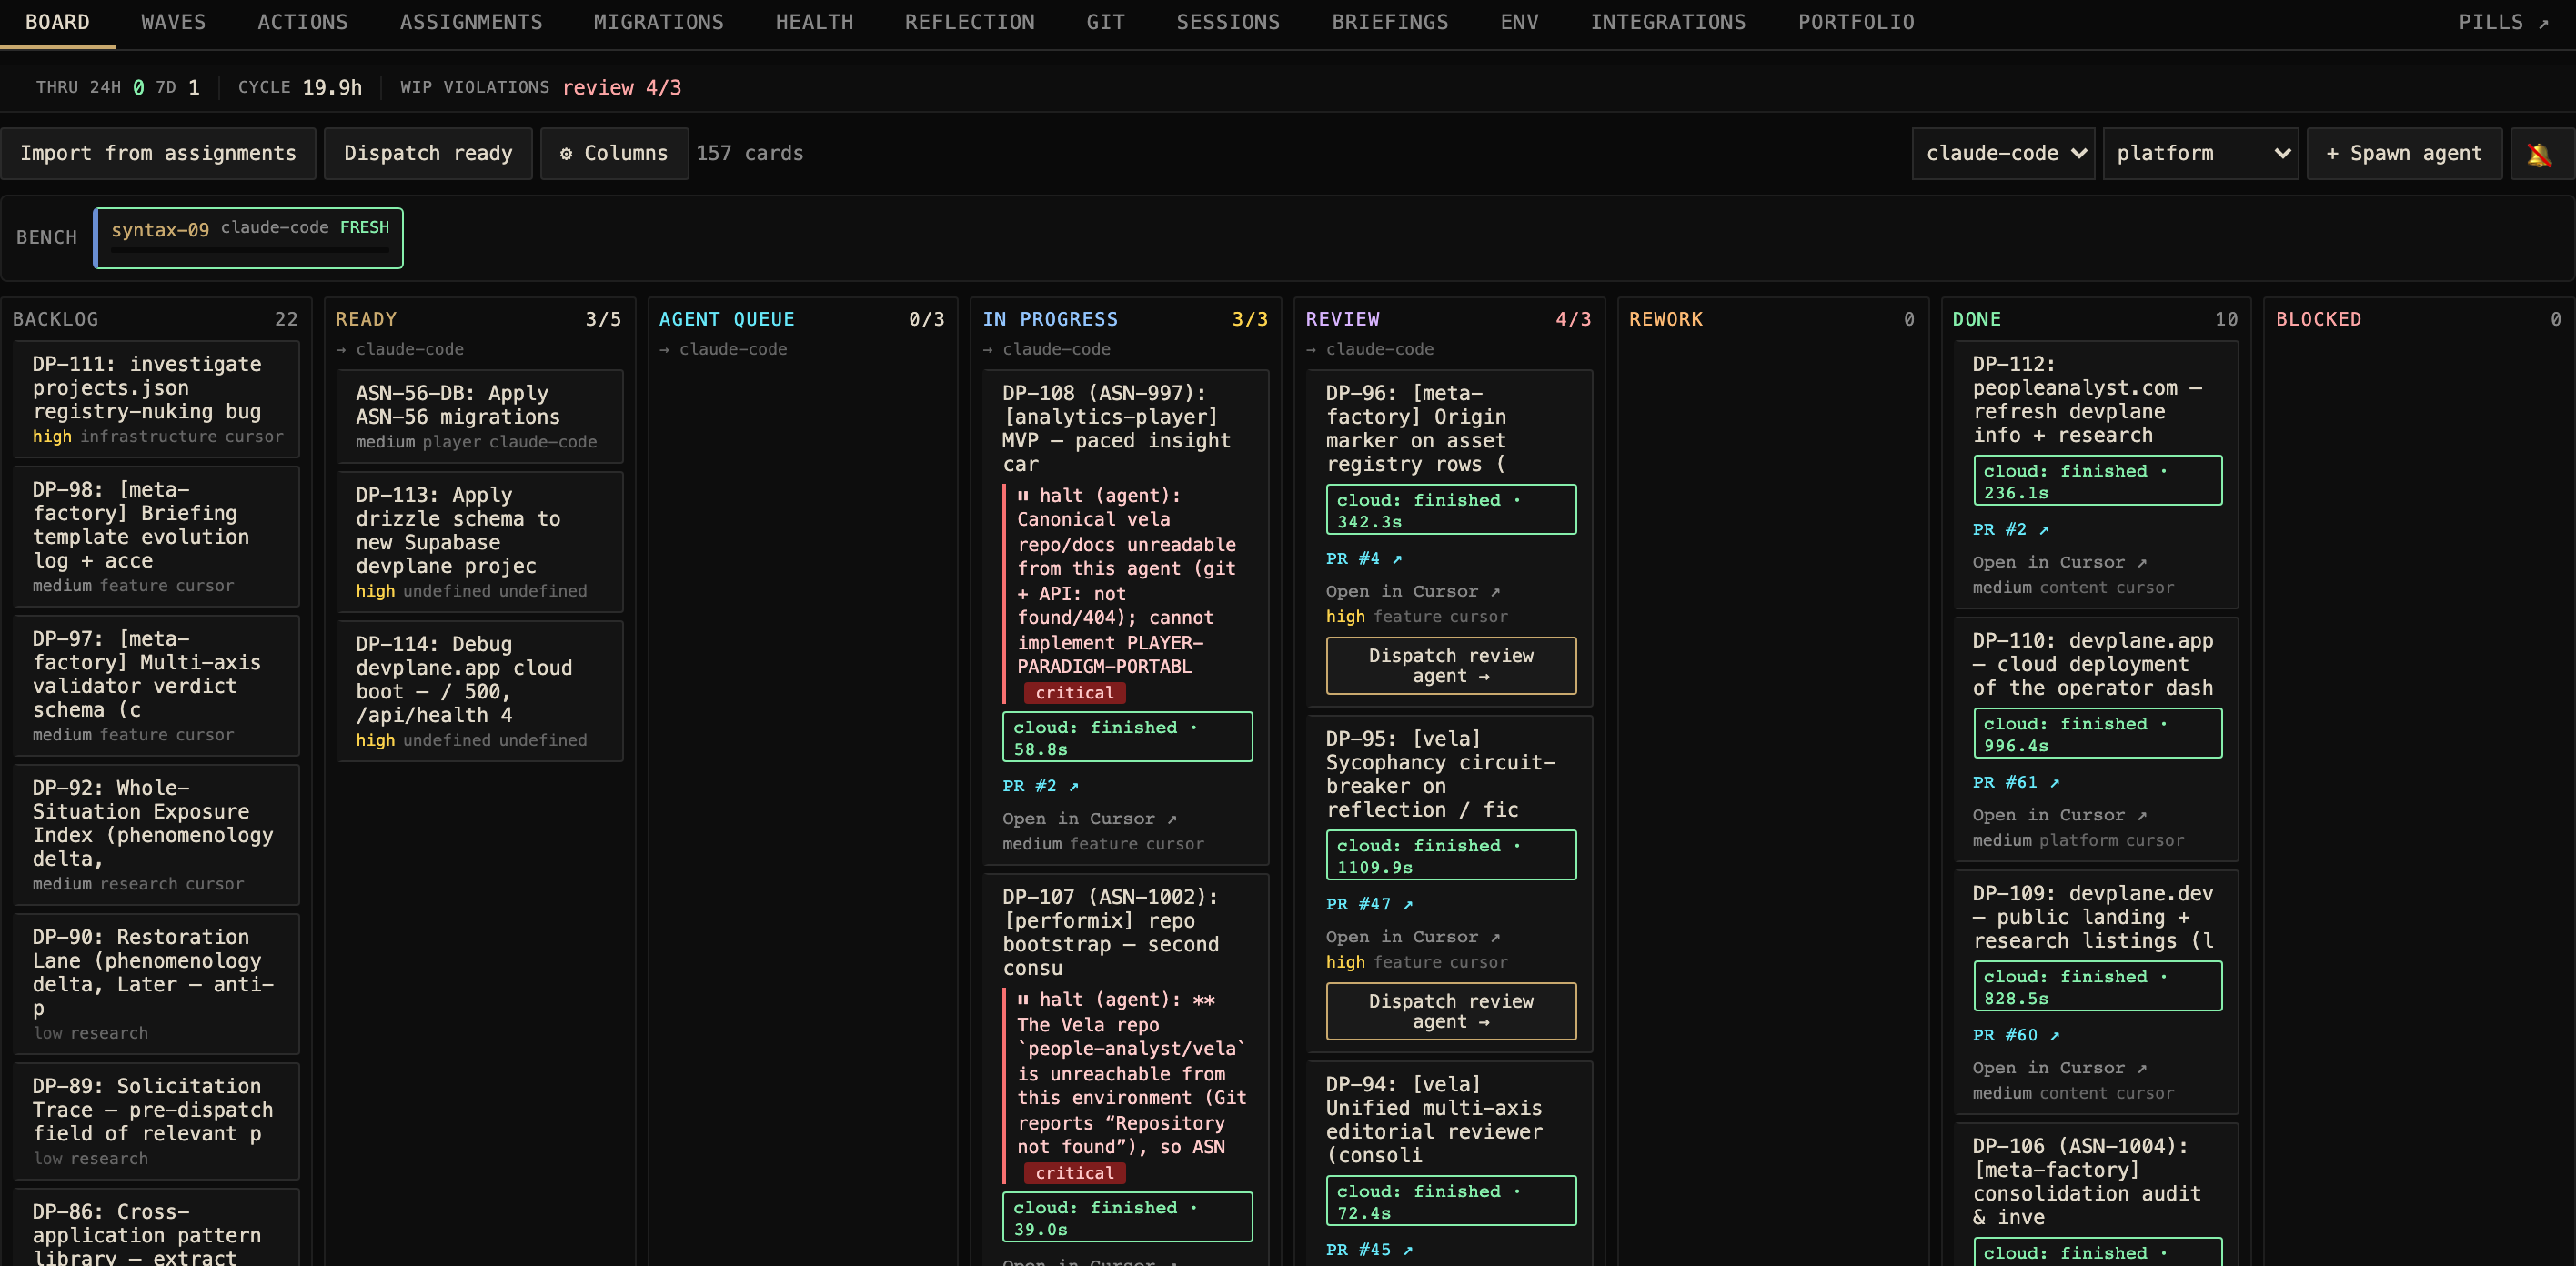Toggle the muted notifications bell icon
This screenshot has height=1266, width=2576.
2539,154
